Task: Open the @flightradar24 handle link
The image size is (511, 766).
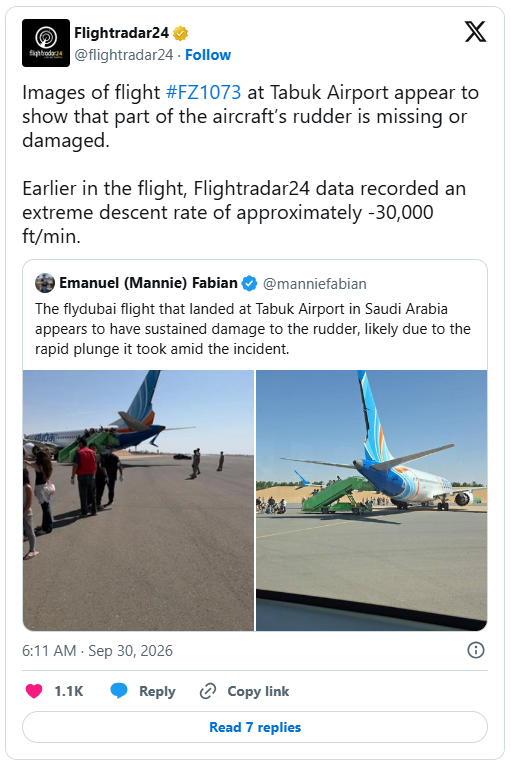Action: pyautogui.click(x=124, y=55)
